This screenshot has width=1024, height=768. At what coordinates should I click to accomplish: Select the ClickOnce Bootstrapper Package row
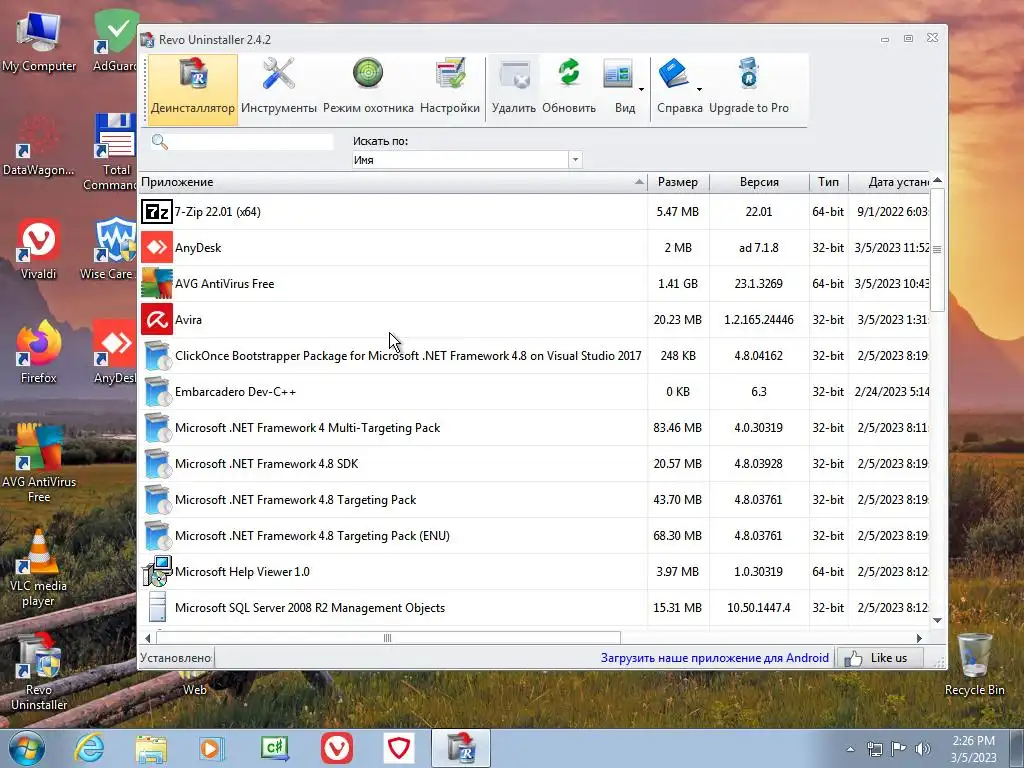534,356
